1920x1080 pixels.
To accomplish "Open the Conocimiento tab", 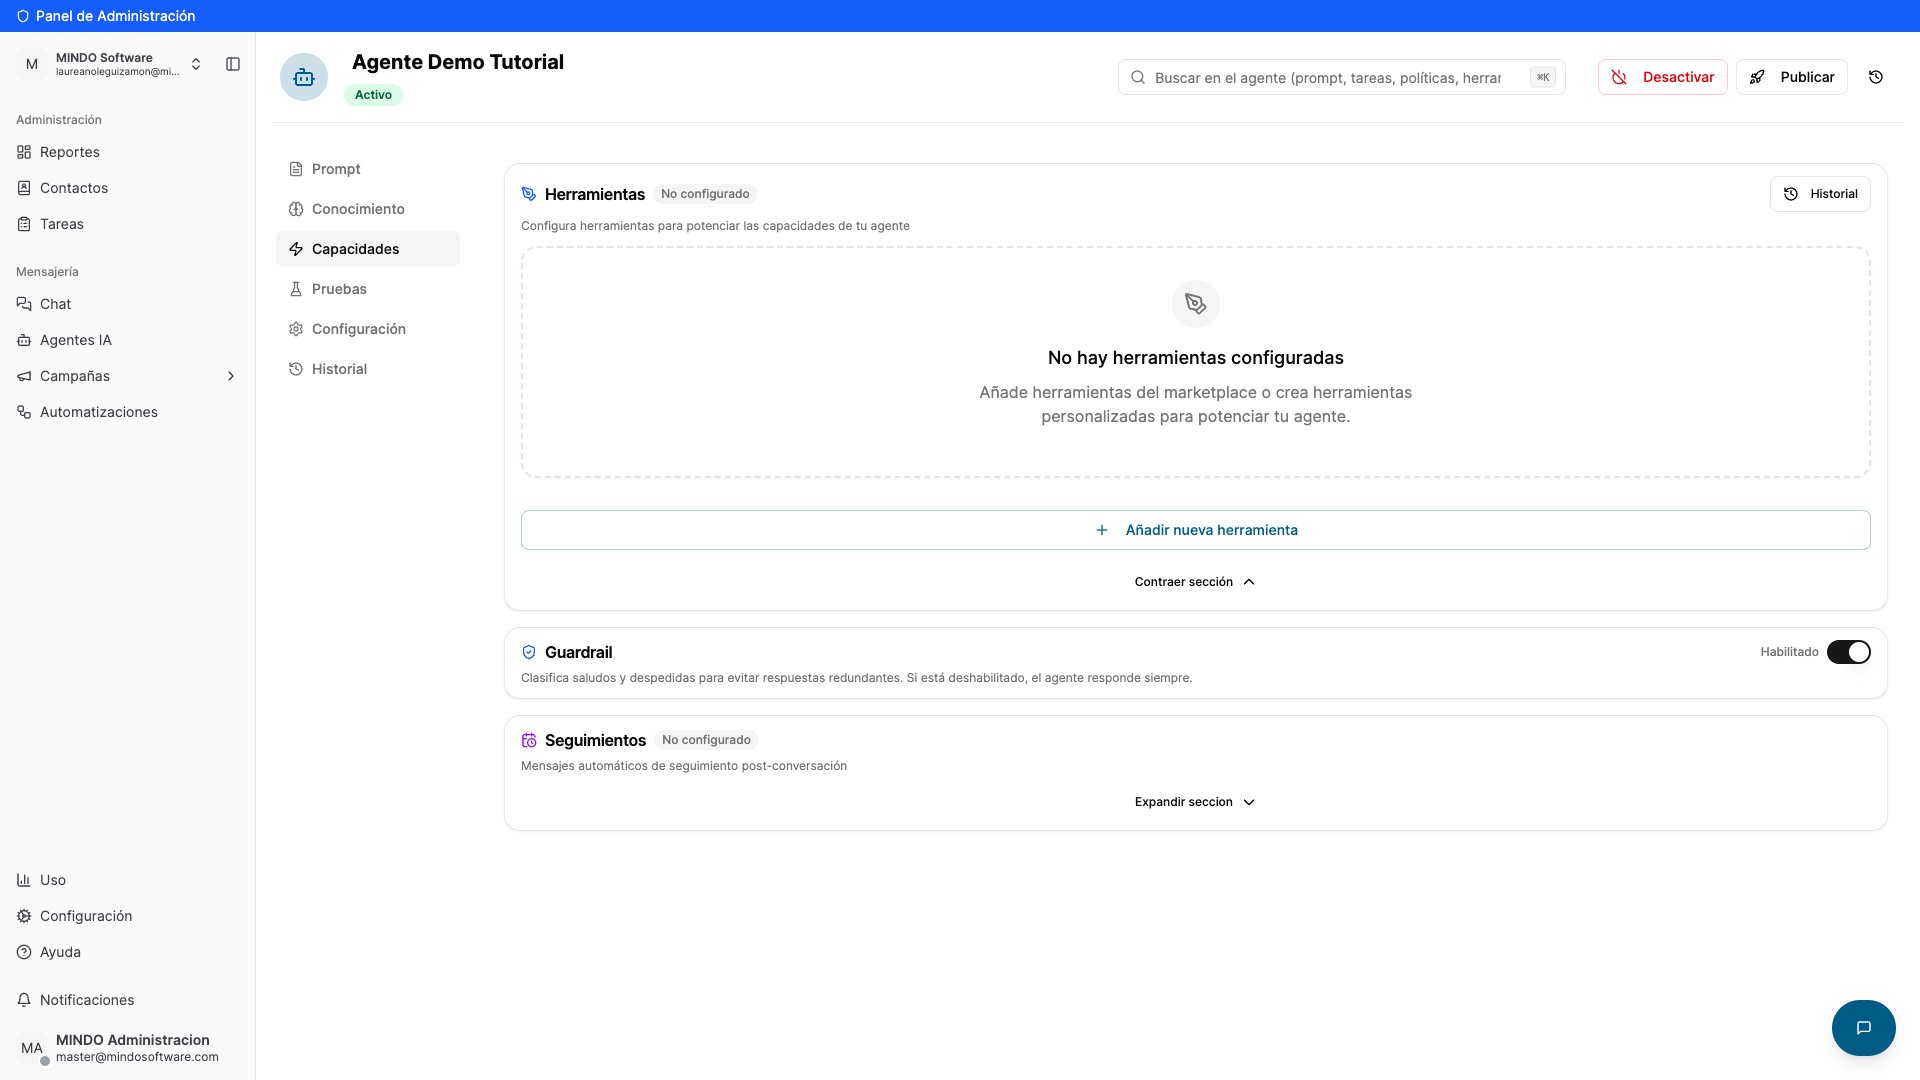I will (368, 209).
